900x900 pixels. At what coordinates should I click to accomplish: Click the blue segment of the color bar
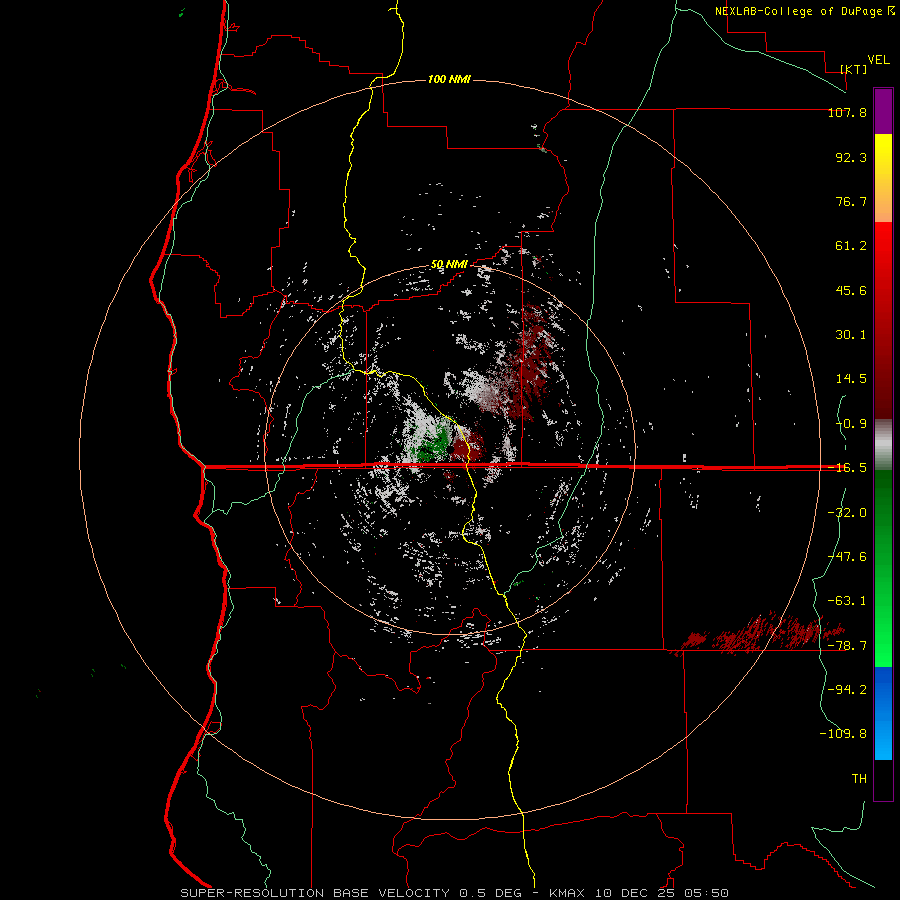point(883,713)
